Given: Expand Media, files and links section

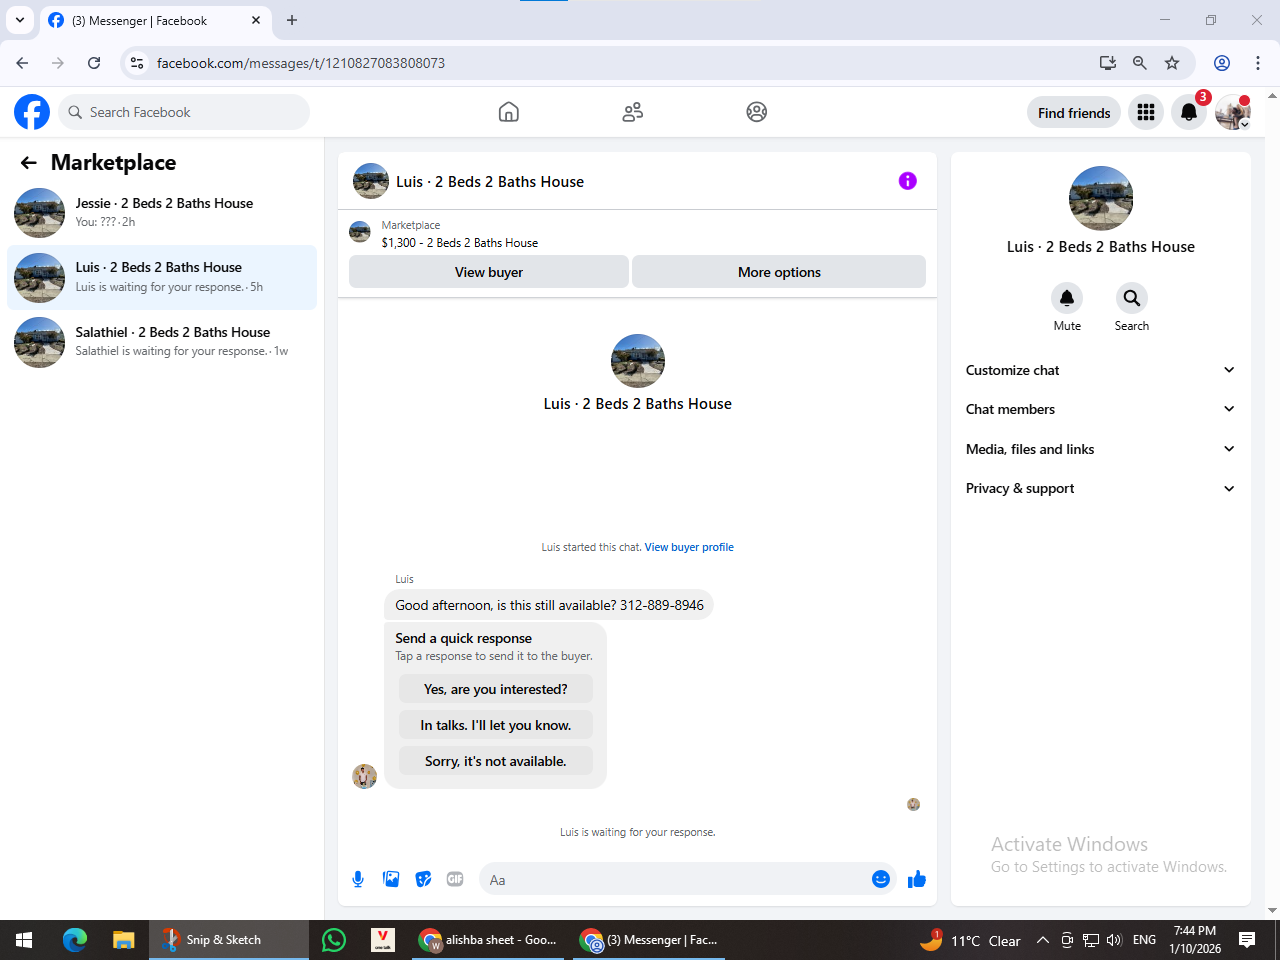Looking at the screenshot, I should pos(1100,449).
